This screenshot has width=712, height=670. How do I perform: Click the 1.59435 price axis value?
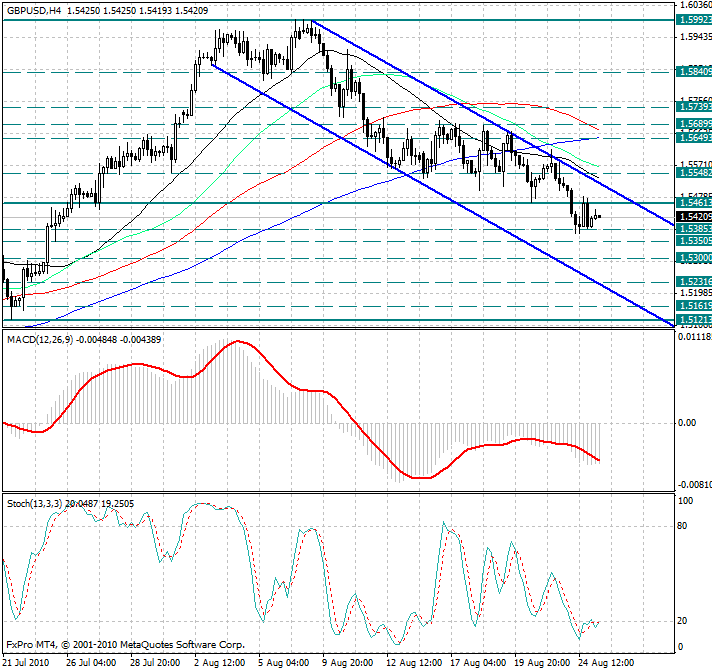(696, 37)
